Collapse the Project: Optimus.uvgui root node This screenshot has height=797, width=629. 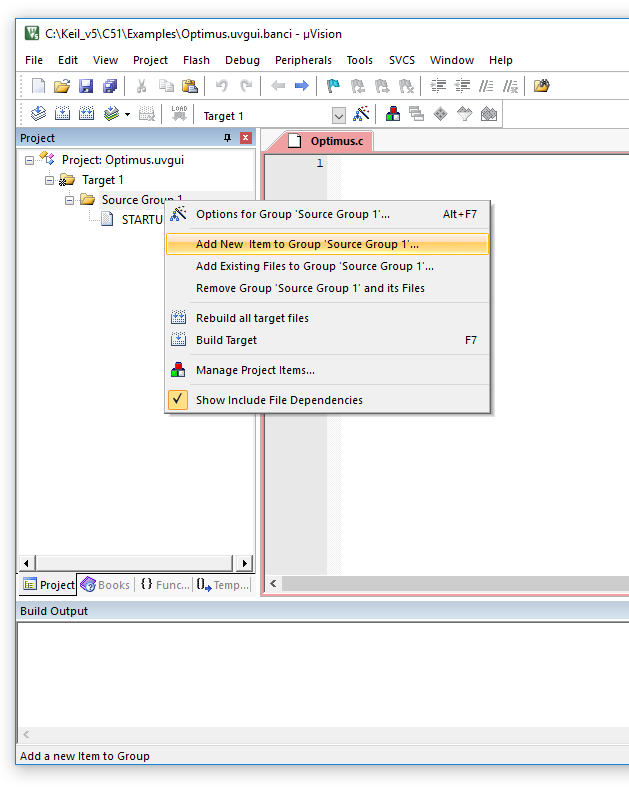coord(30,160)
